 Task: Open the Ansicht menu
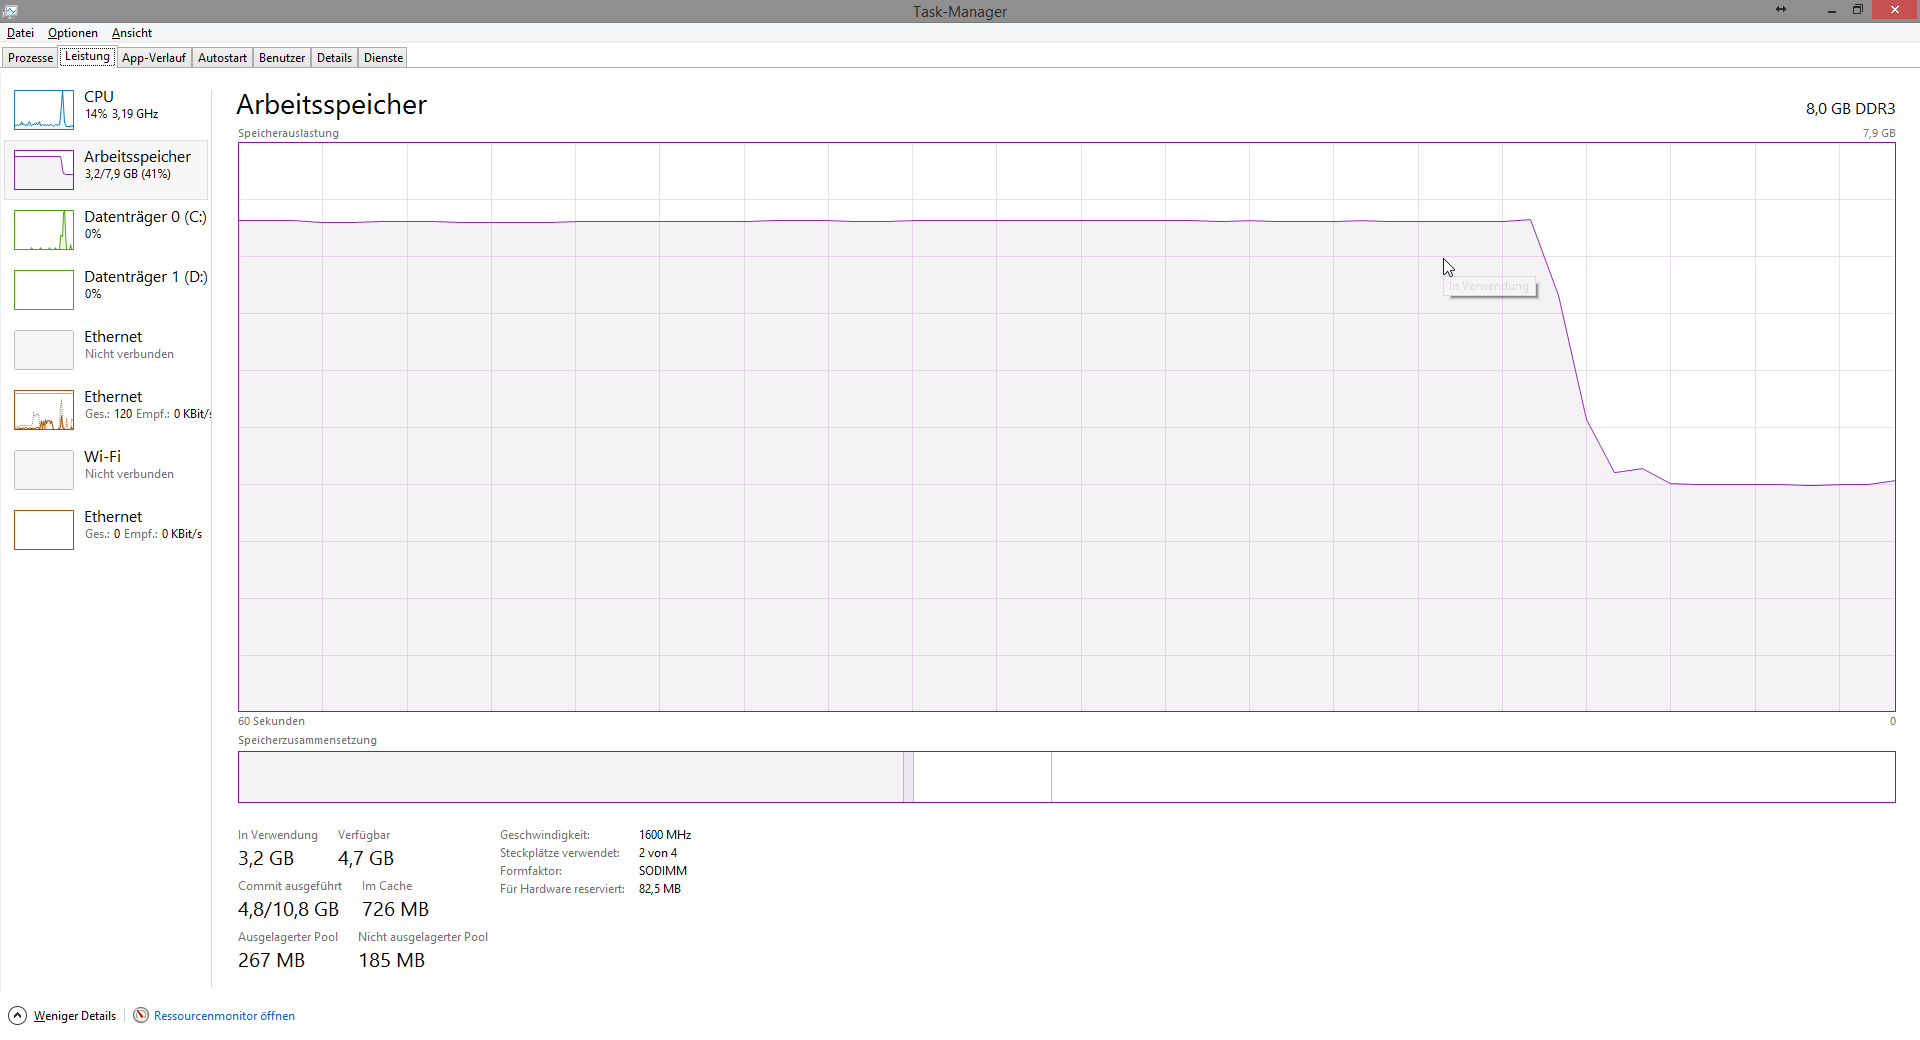click(132, 33)
